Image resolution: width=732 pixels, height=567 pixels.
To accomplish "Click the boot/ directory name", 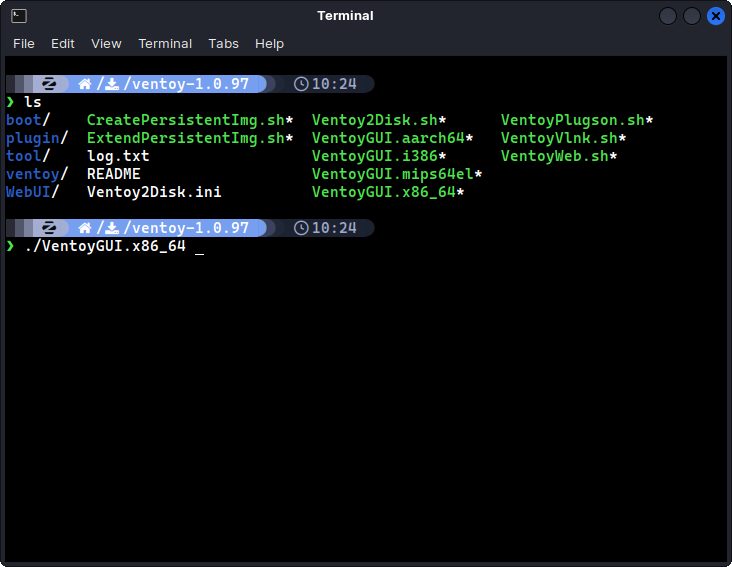I will 28,120.
